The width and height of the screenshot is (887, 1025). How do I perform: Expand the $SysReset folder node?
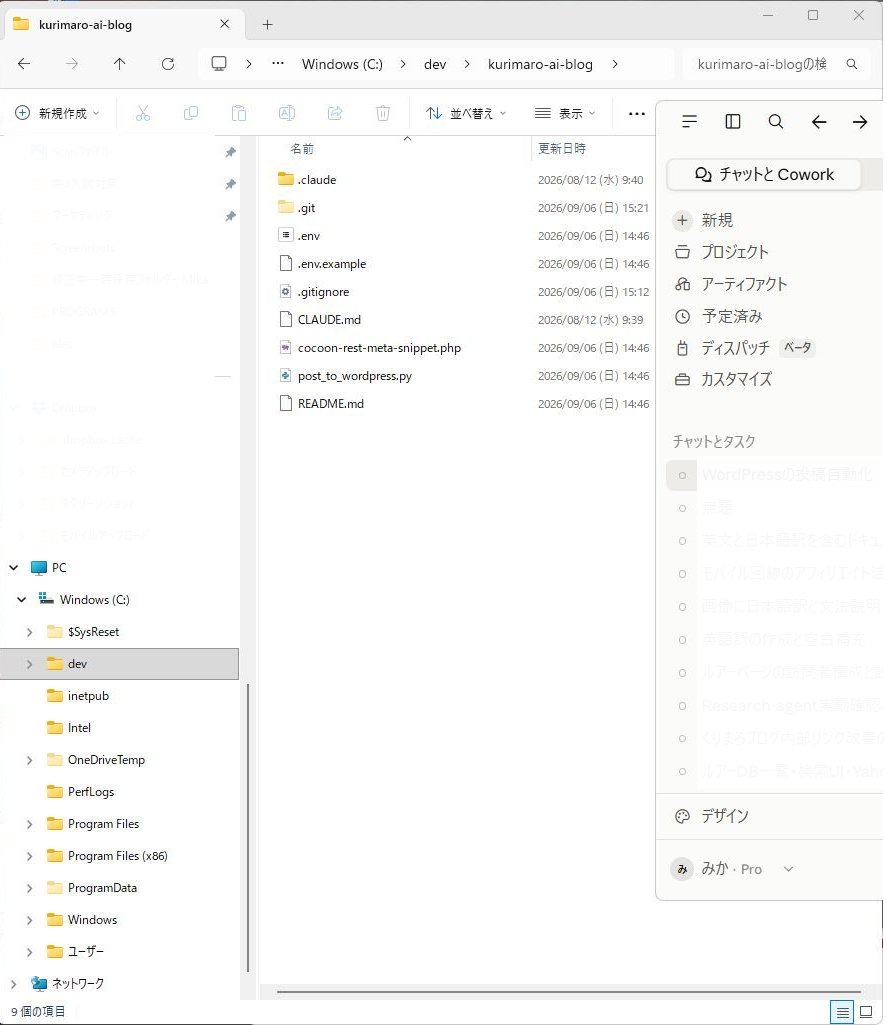[x=29, y=631]
